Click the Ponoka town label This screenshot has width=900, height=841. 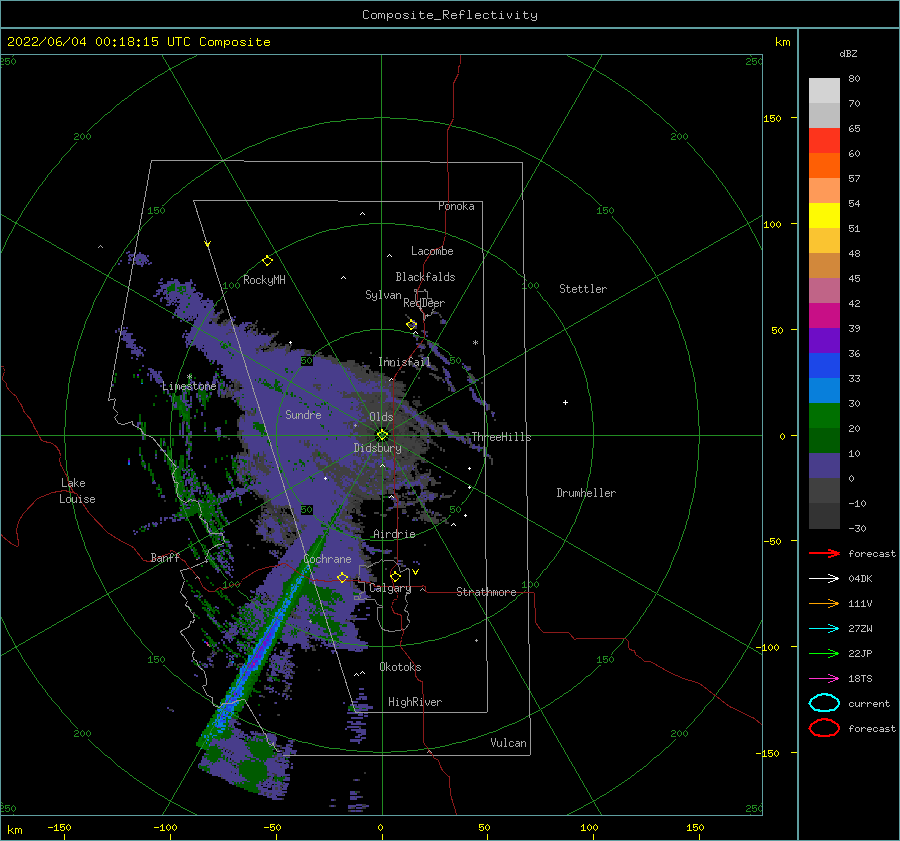click(x=456, y=206)
